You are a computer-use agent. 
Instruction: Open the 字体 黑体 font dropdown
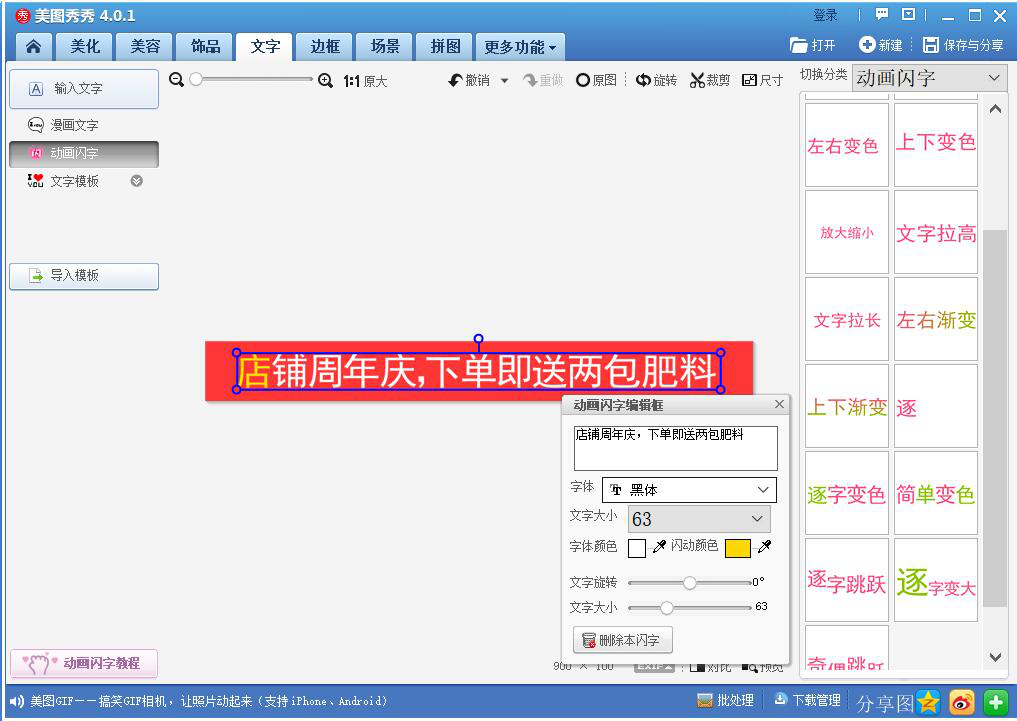(689, 490)
